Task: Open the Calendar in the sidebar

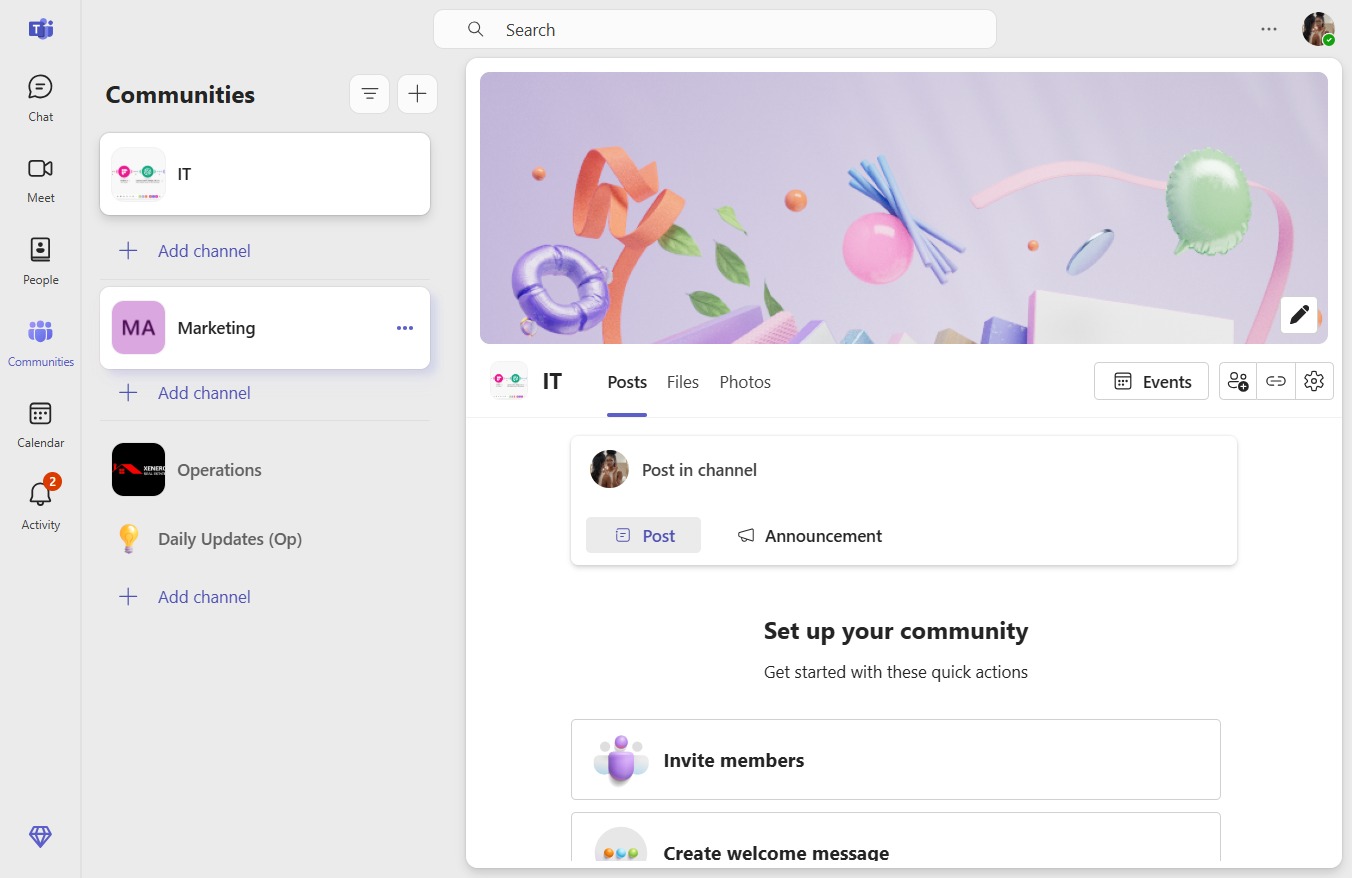Action: 40,425
